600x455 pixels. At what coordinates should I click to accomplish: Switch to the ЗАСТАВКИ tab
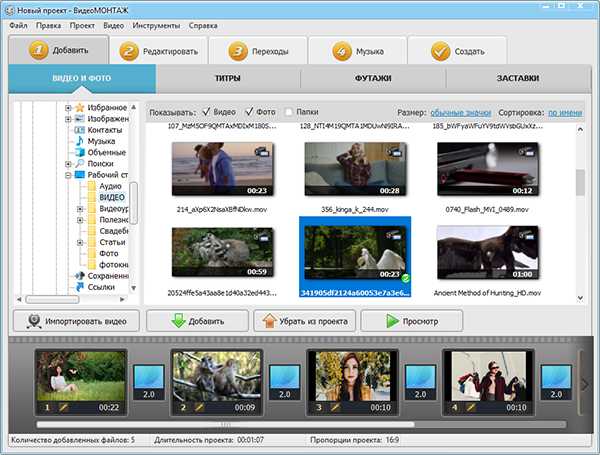point(518,78)
